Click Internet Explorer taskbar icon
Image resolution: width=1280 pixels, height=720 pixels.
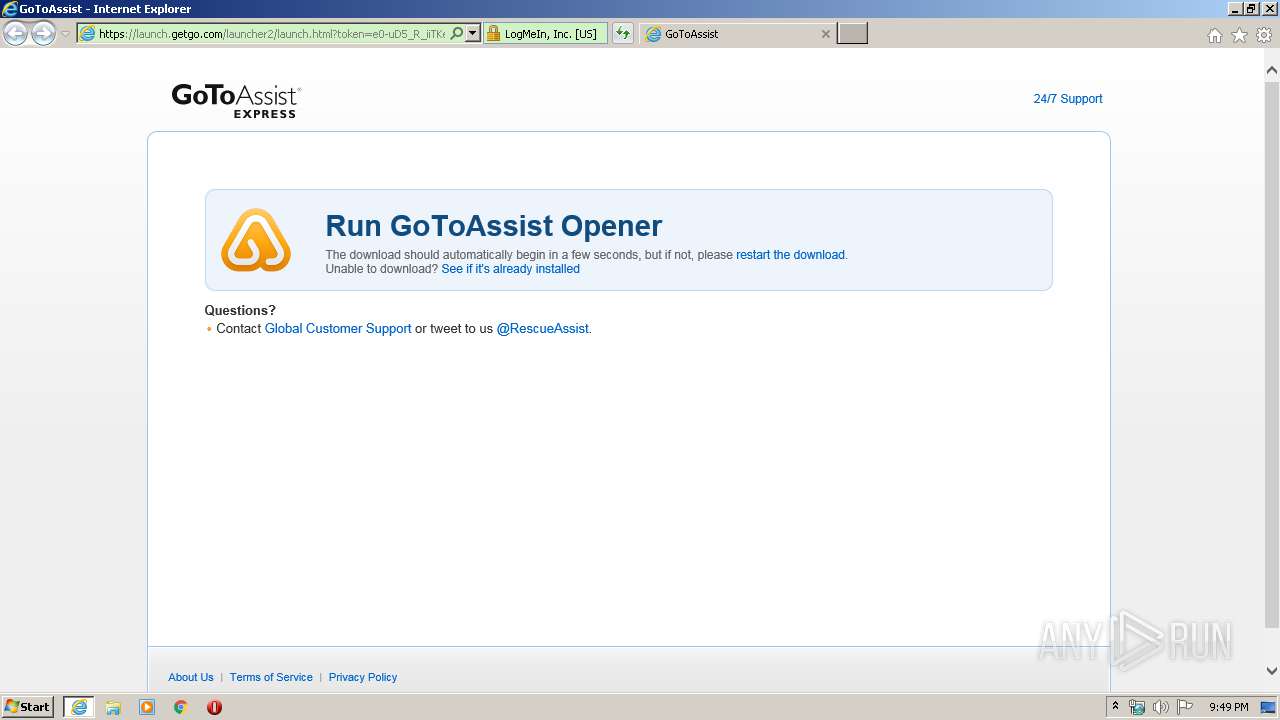pos(79,707)
